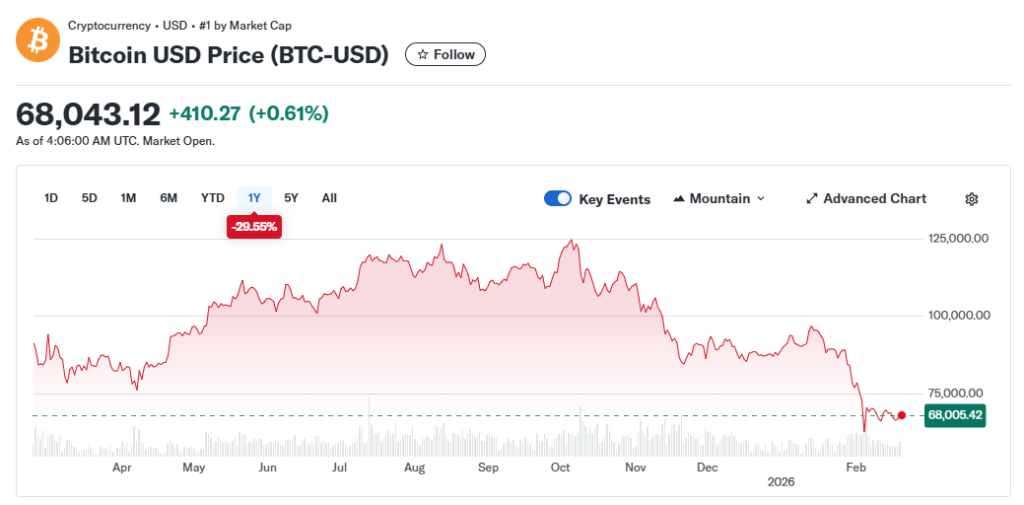Click the green 68,005.42 price label
The width and height of the screenshot is (1024, 505).
click(956, 415)
